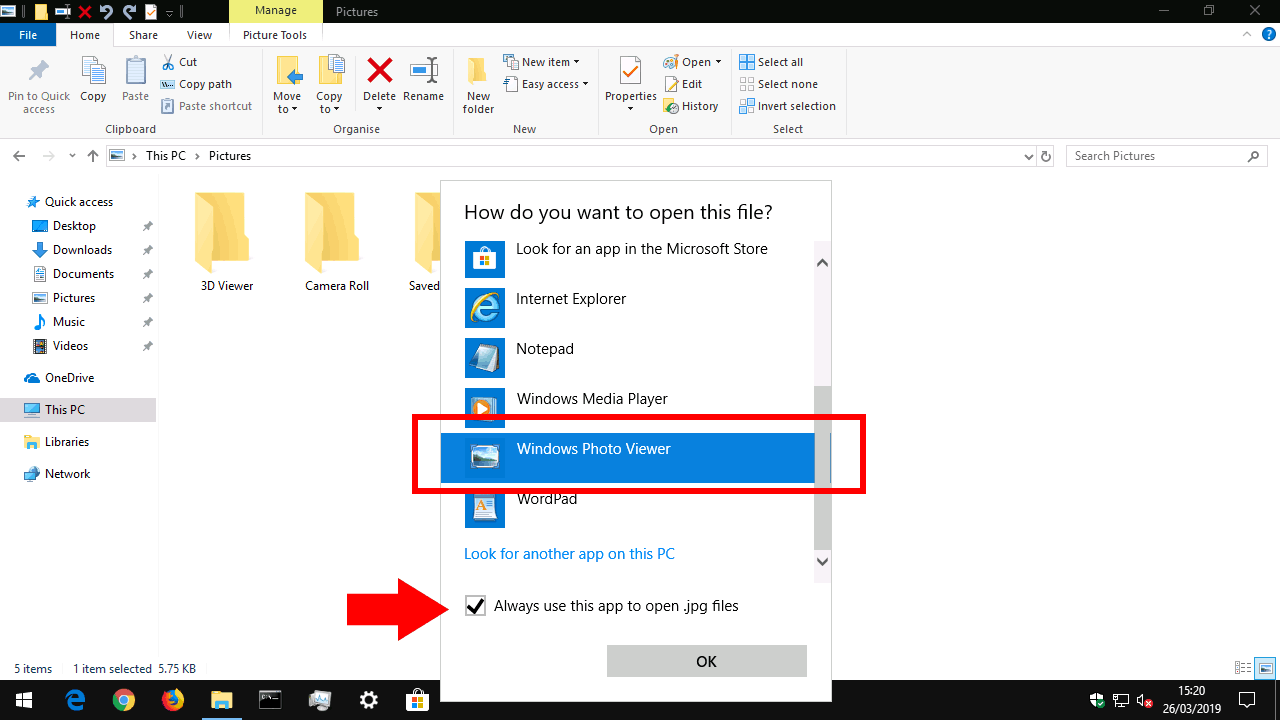Choose WordPad to open file

pos(627,508)
